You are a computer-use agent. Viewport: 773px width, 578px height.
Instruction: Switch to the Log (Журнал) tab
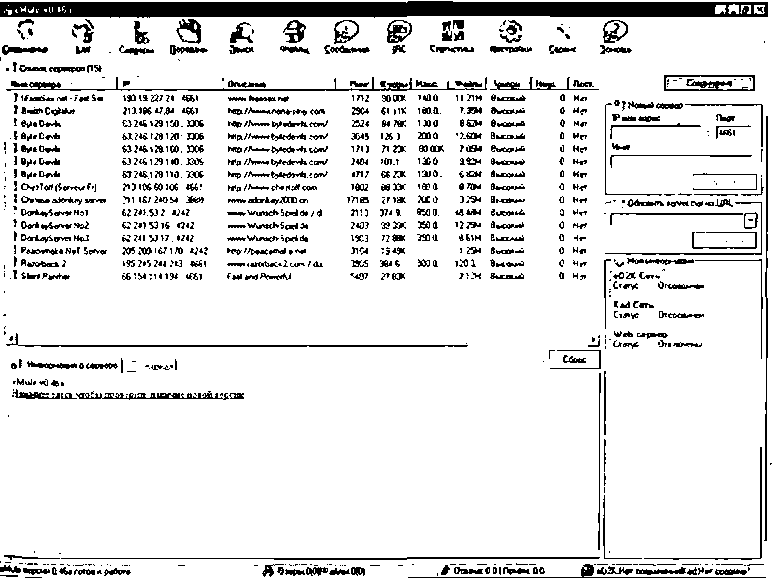(151, 366)
